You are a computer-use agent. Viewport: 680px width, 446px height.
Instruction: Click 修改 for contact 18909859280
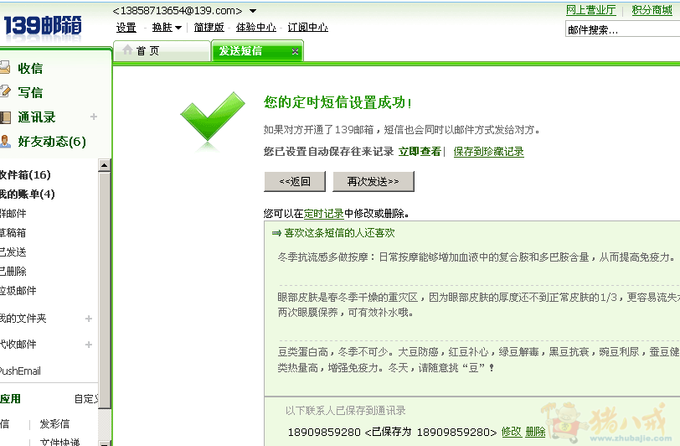(x=511, y=432)
